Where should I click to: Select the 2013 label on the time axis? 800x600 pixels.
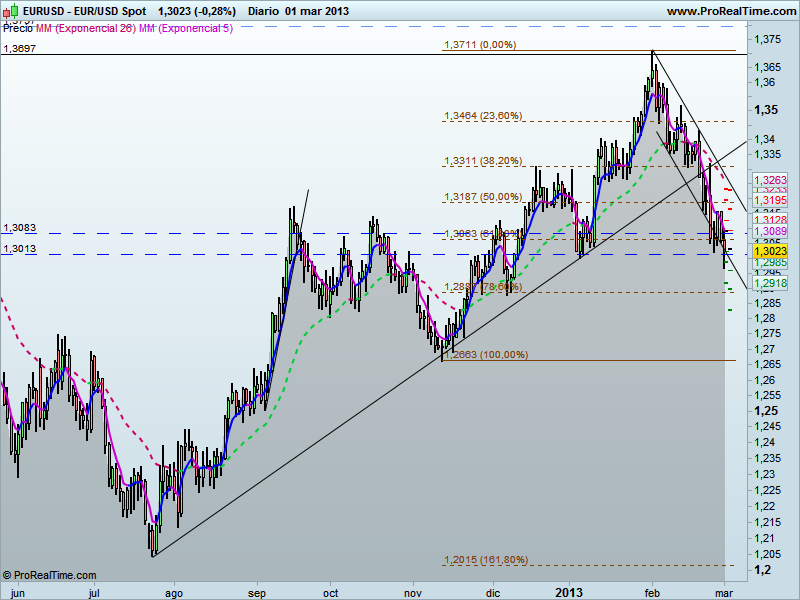tap(568, 592)
